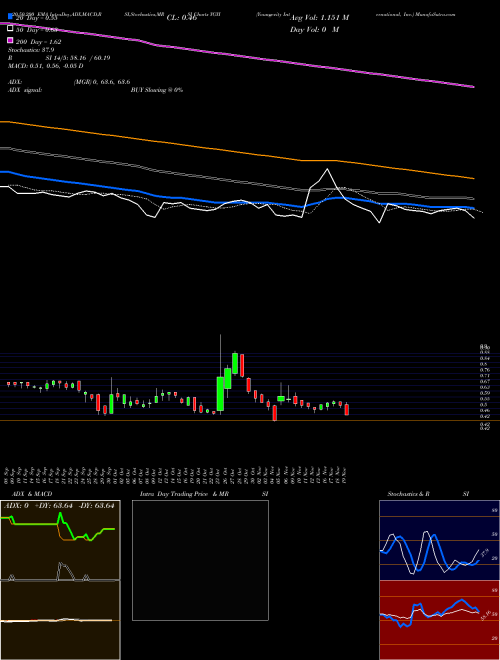Click 'Intra Day Trading Price & MR' title
The width and height of the screenshot is (500, 660).
[184, 494]
